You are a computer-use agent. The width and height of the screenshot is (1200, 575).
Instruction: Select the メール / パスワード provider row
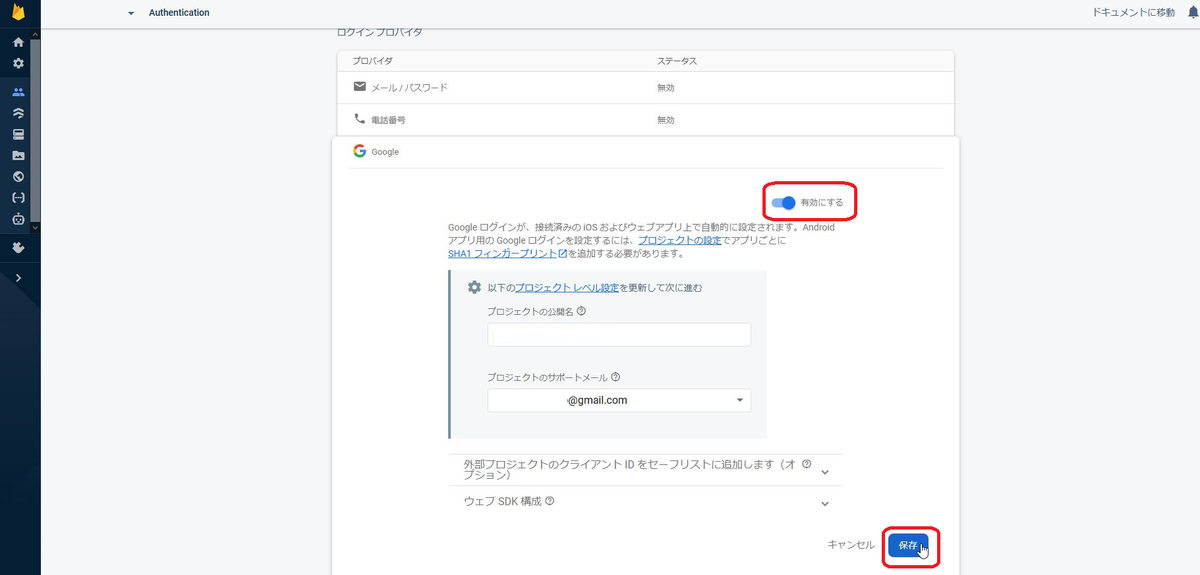pyautogui.click(x=645, y=88)
